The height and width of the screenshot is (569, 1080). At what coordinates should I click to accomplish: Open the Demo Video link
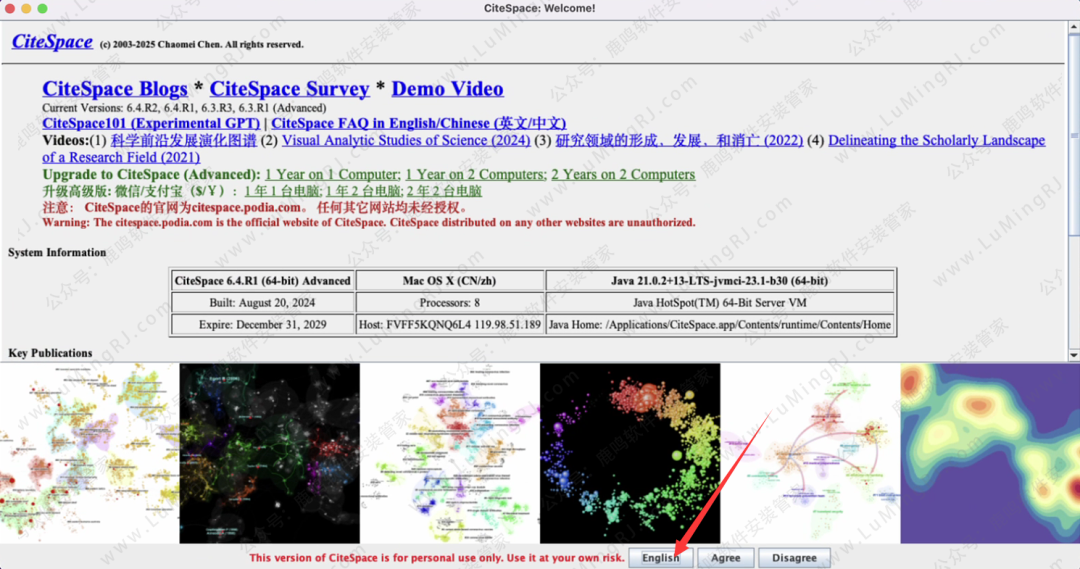[447, 89]
